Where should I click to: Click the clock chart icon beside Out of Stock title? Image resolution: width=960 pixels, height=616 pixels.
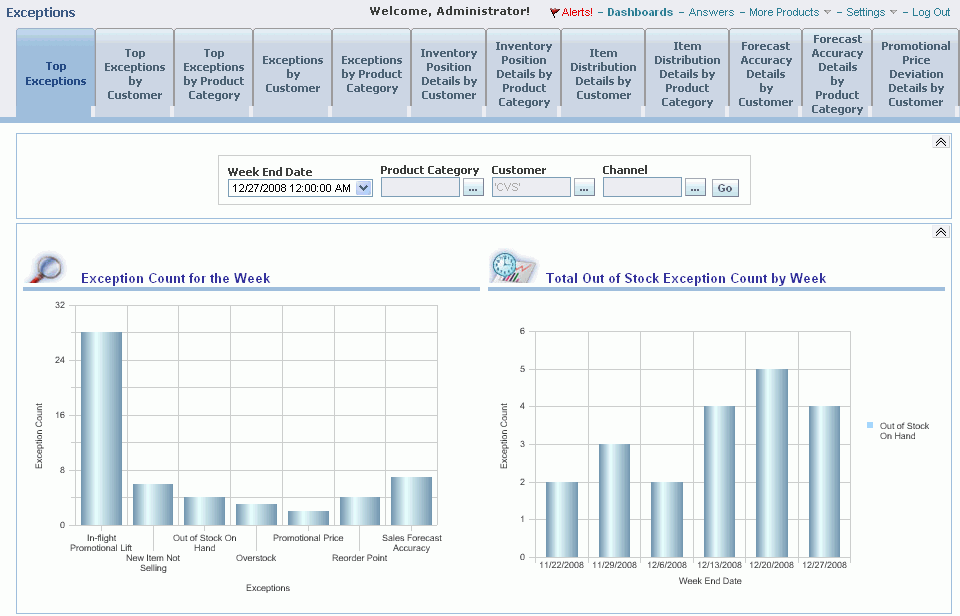[513, 267]
